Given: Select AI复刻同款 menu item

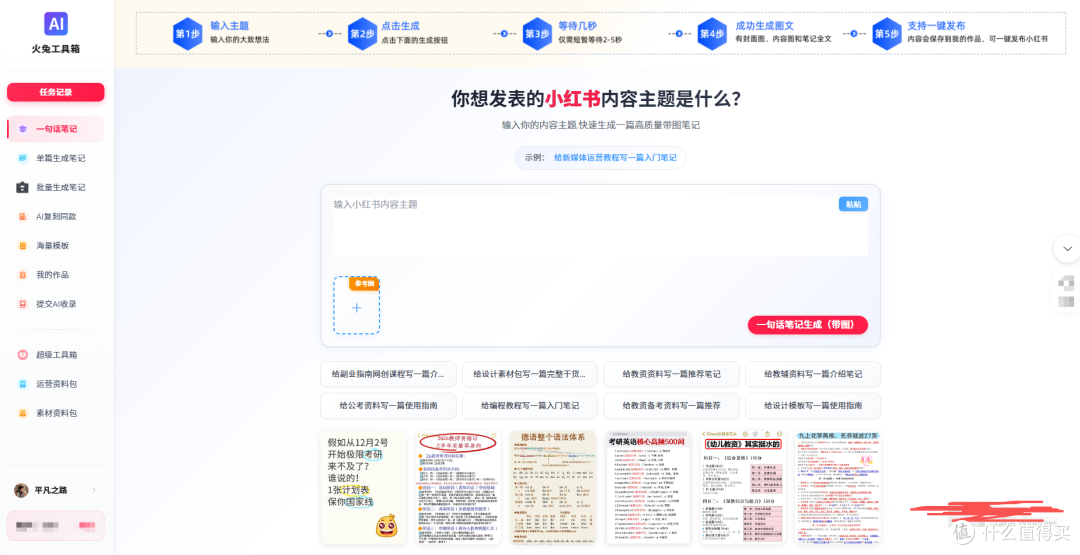Looking at the screenshot, I should tap(56, 216).
